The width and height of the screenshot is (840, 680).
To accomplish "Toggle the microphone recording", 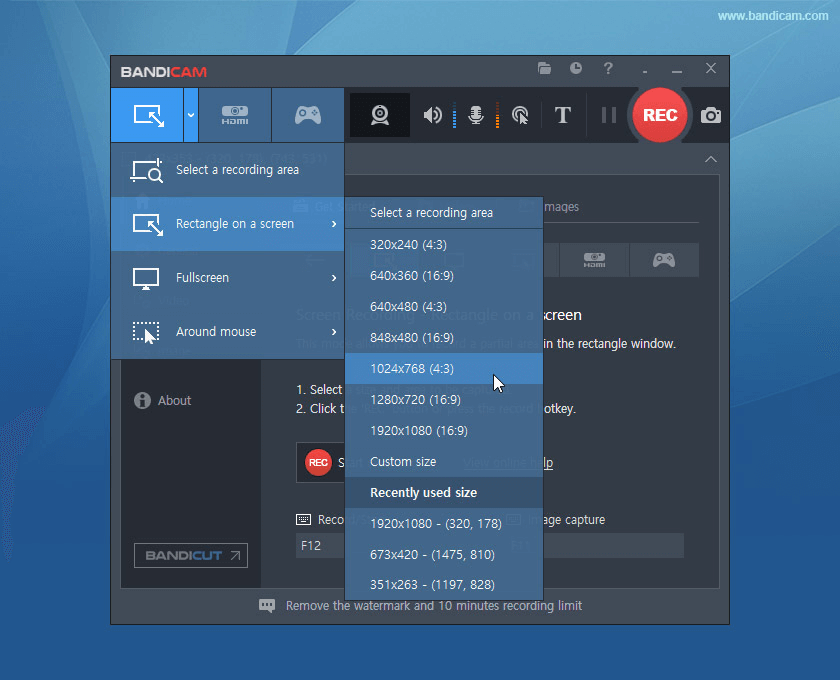I will click(476, 115).
